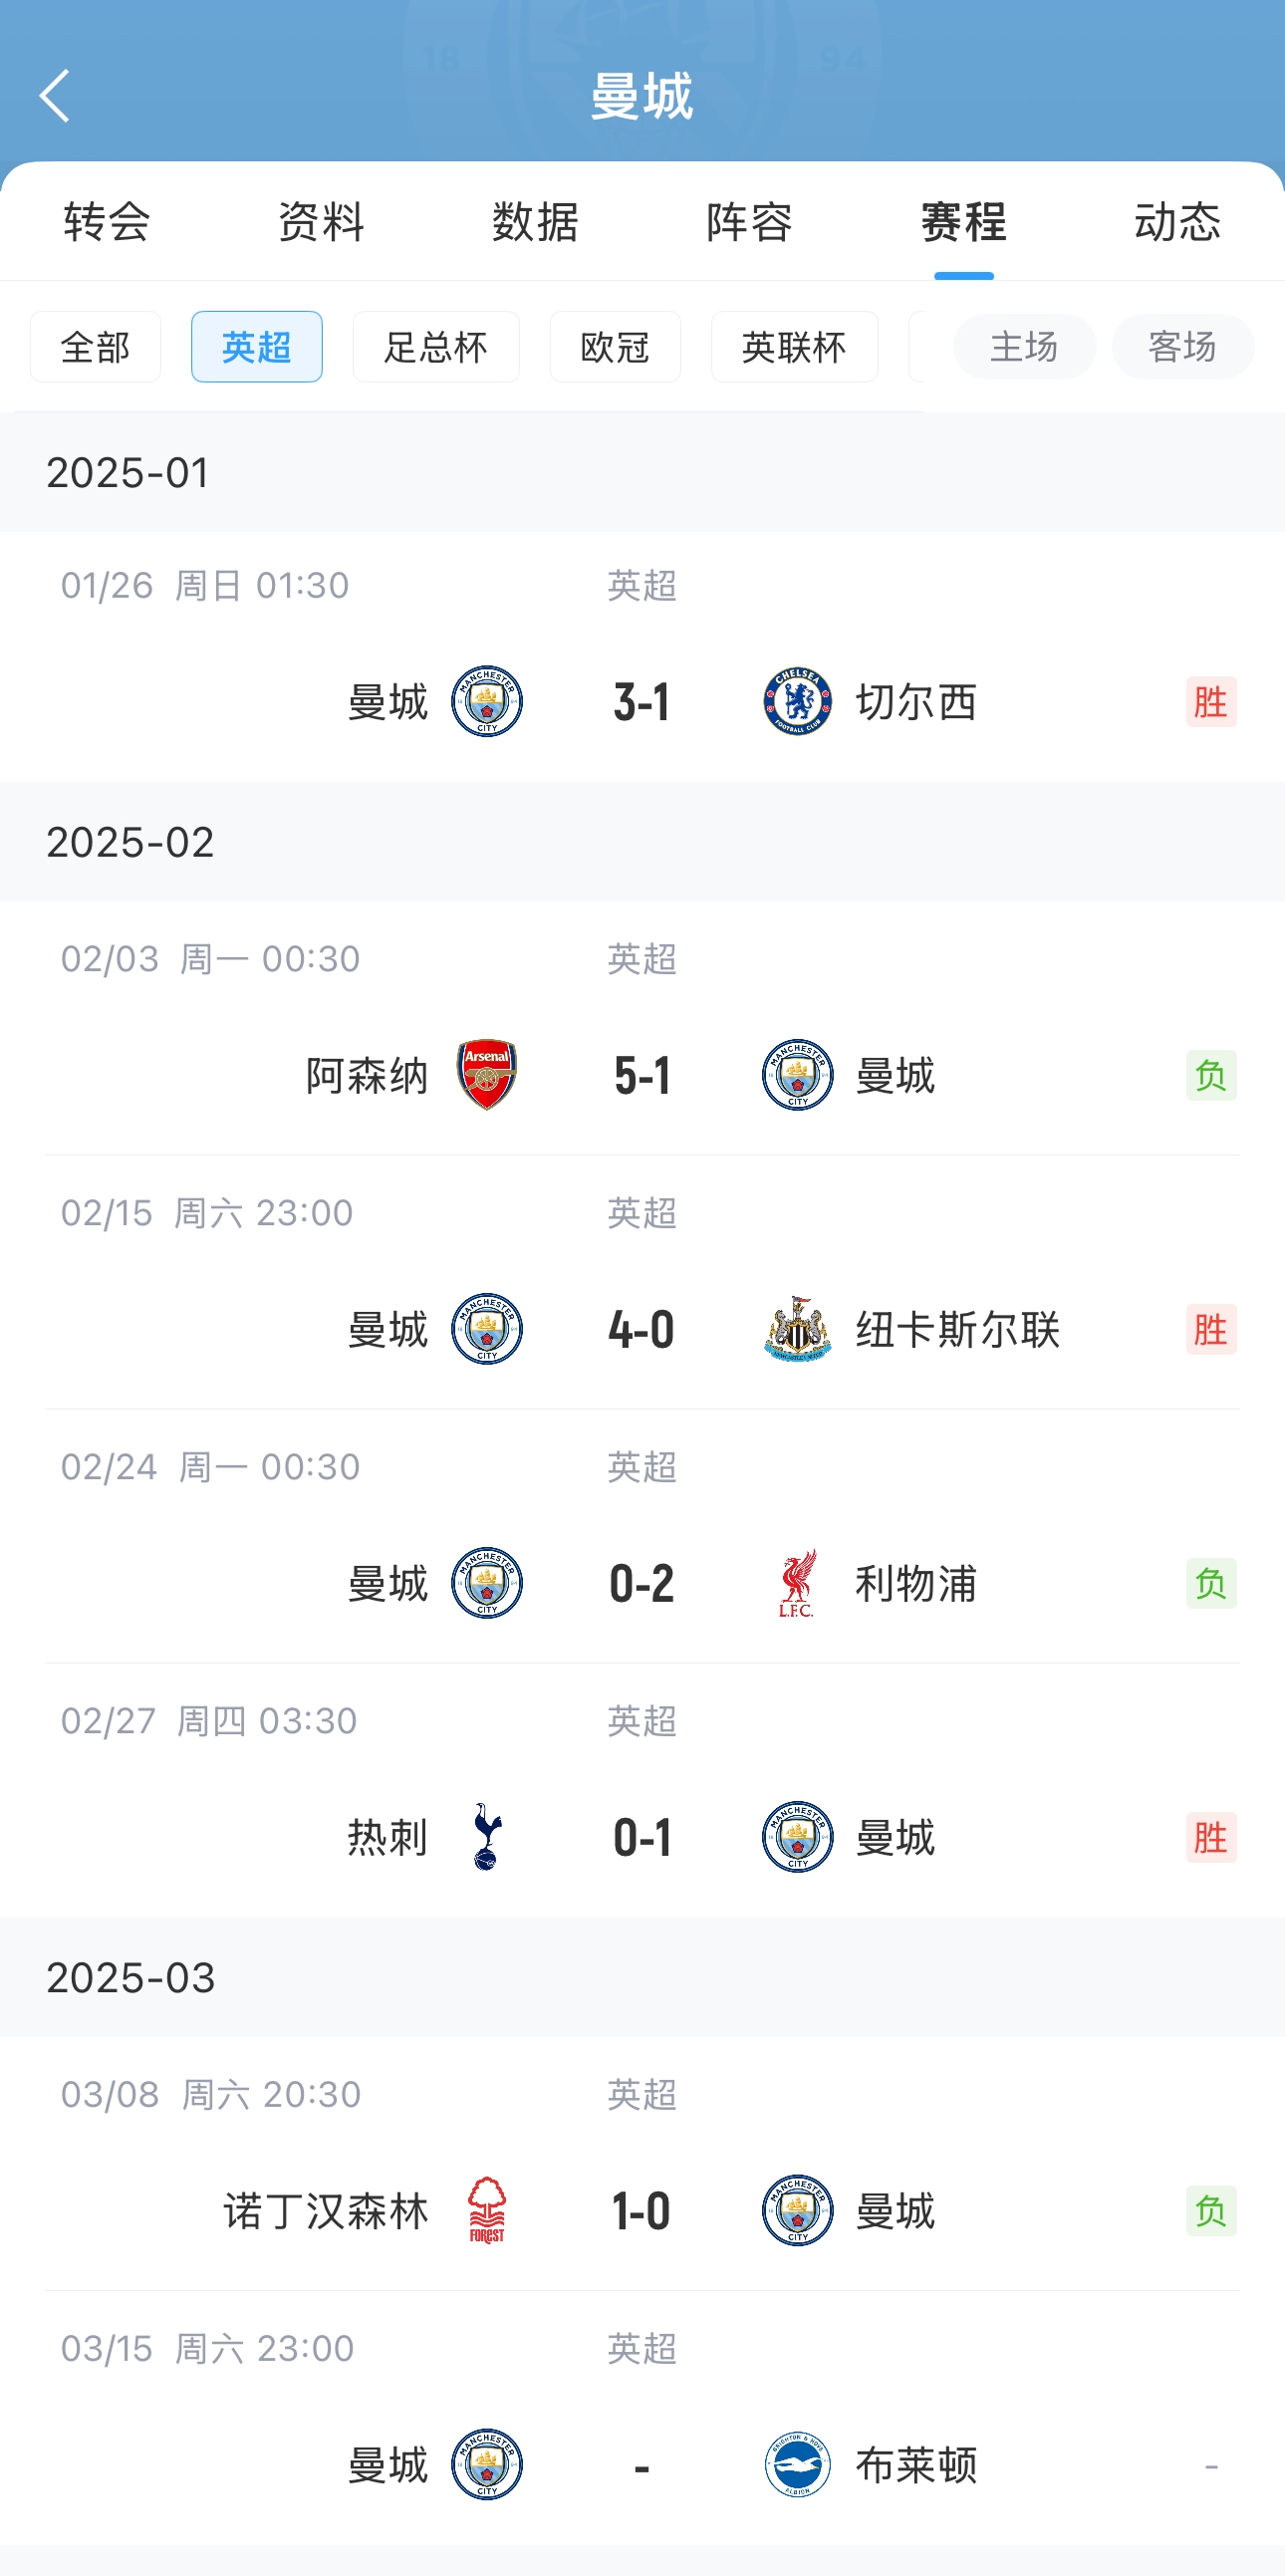The width and height of the screenshot is (1285, 2576).
Task: Switch to the 转会 tab
Action: (x=107, y=221)
